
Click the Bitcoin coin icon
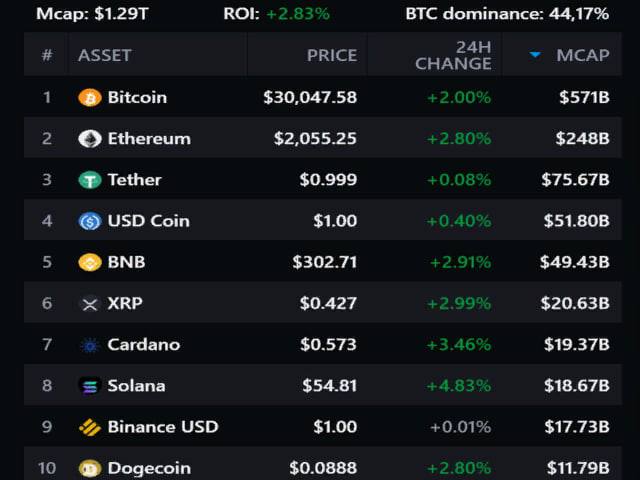pyautogui.click(x=90, y=98)
